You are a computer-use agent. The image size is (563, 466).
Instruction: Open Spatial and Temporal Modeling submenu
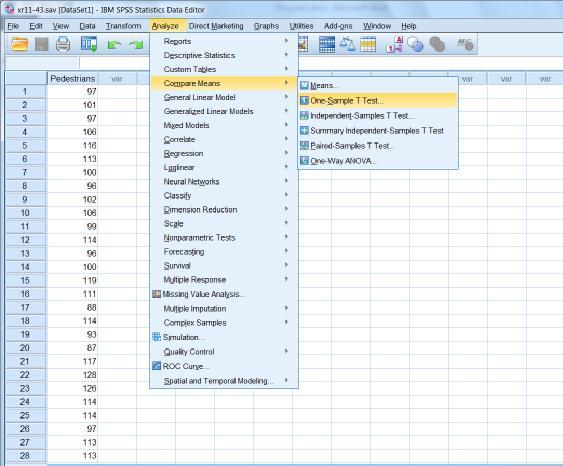pos(224,381)
